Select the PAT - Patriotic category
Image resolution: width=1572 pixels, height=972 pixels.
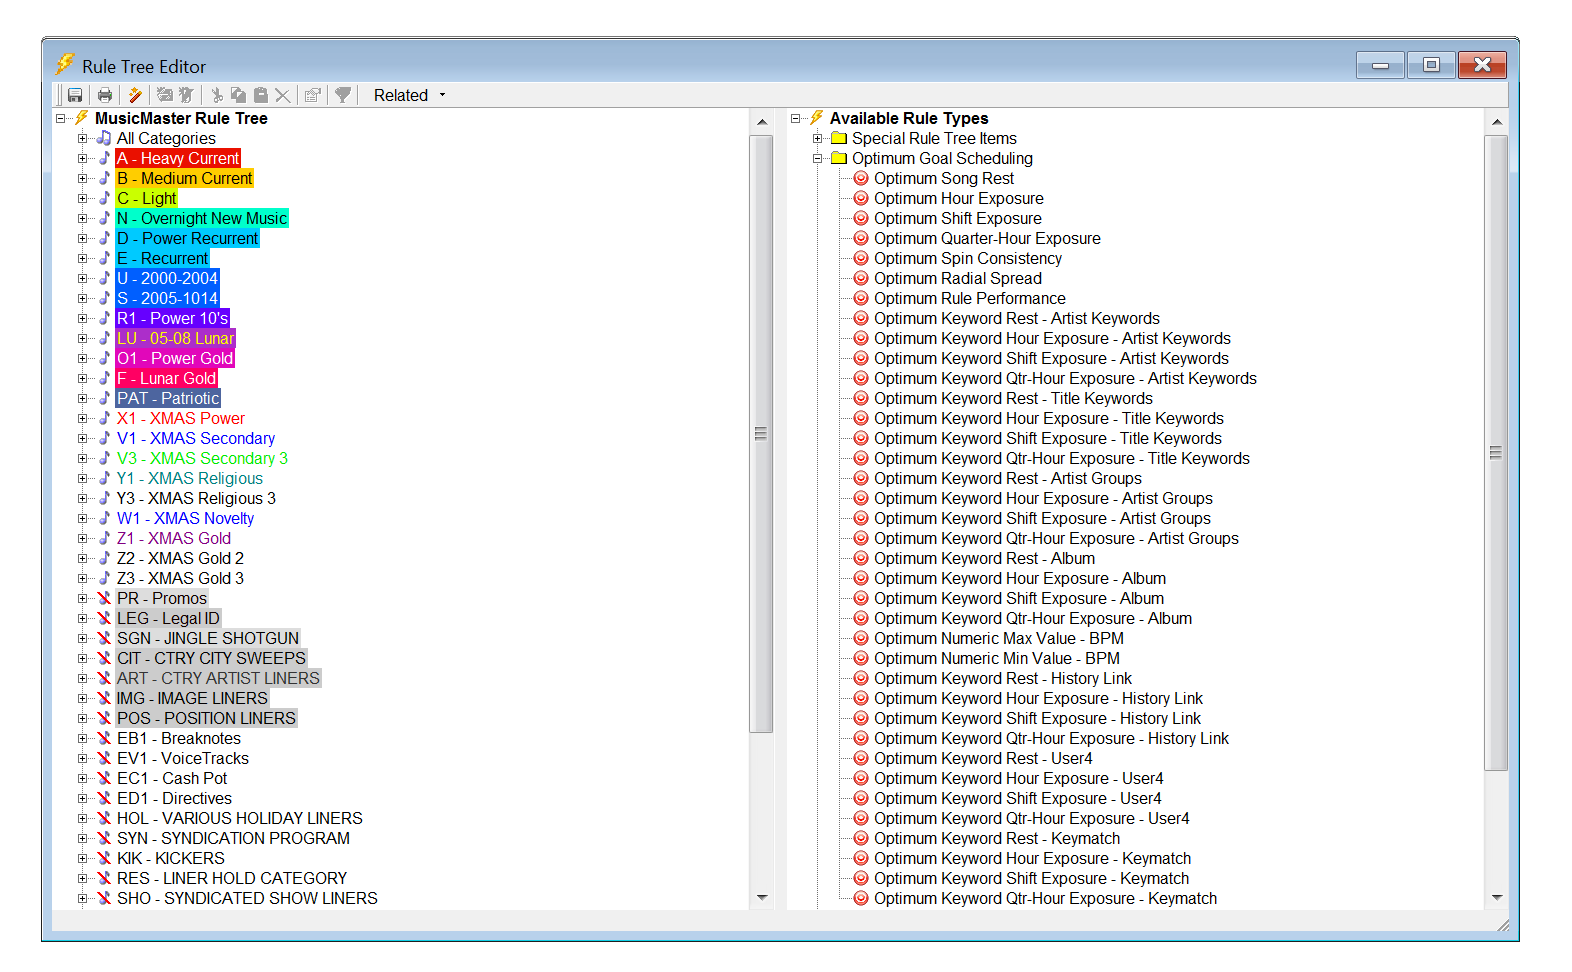[167, 398]
